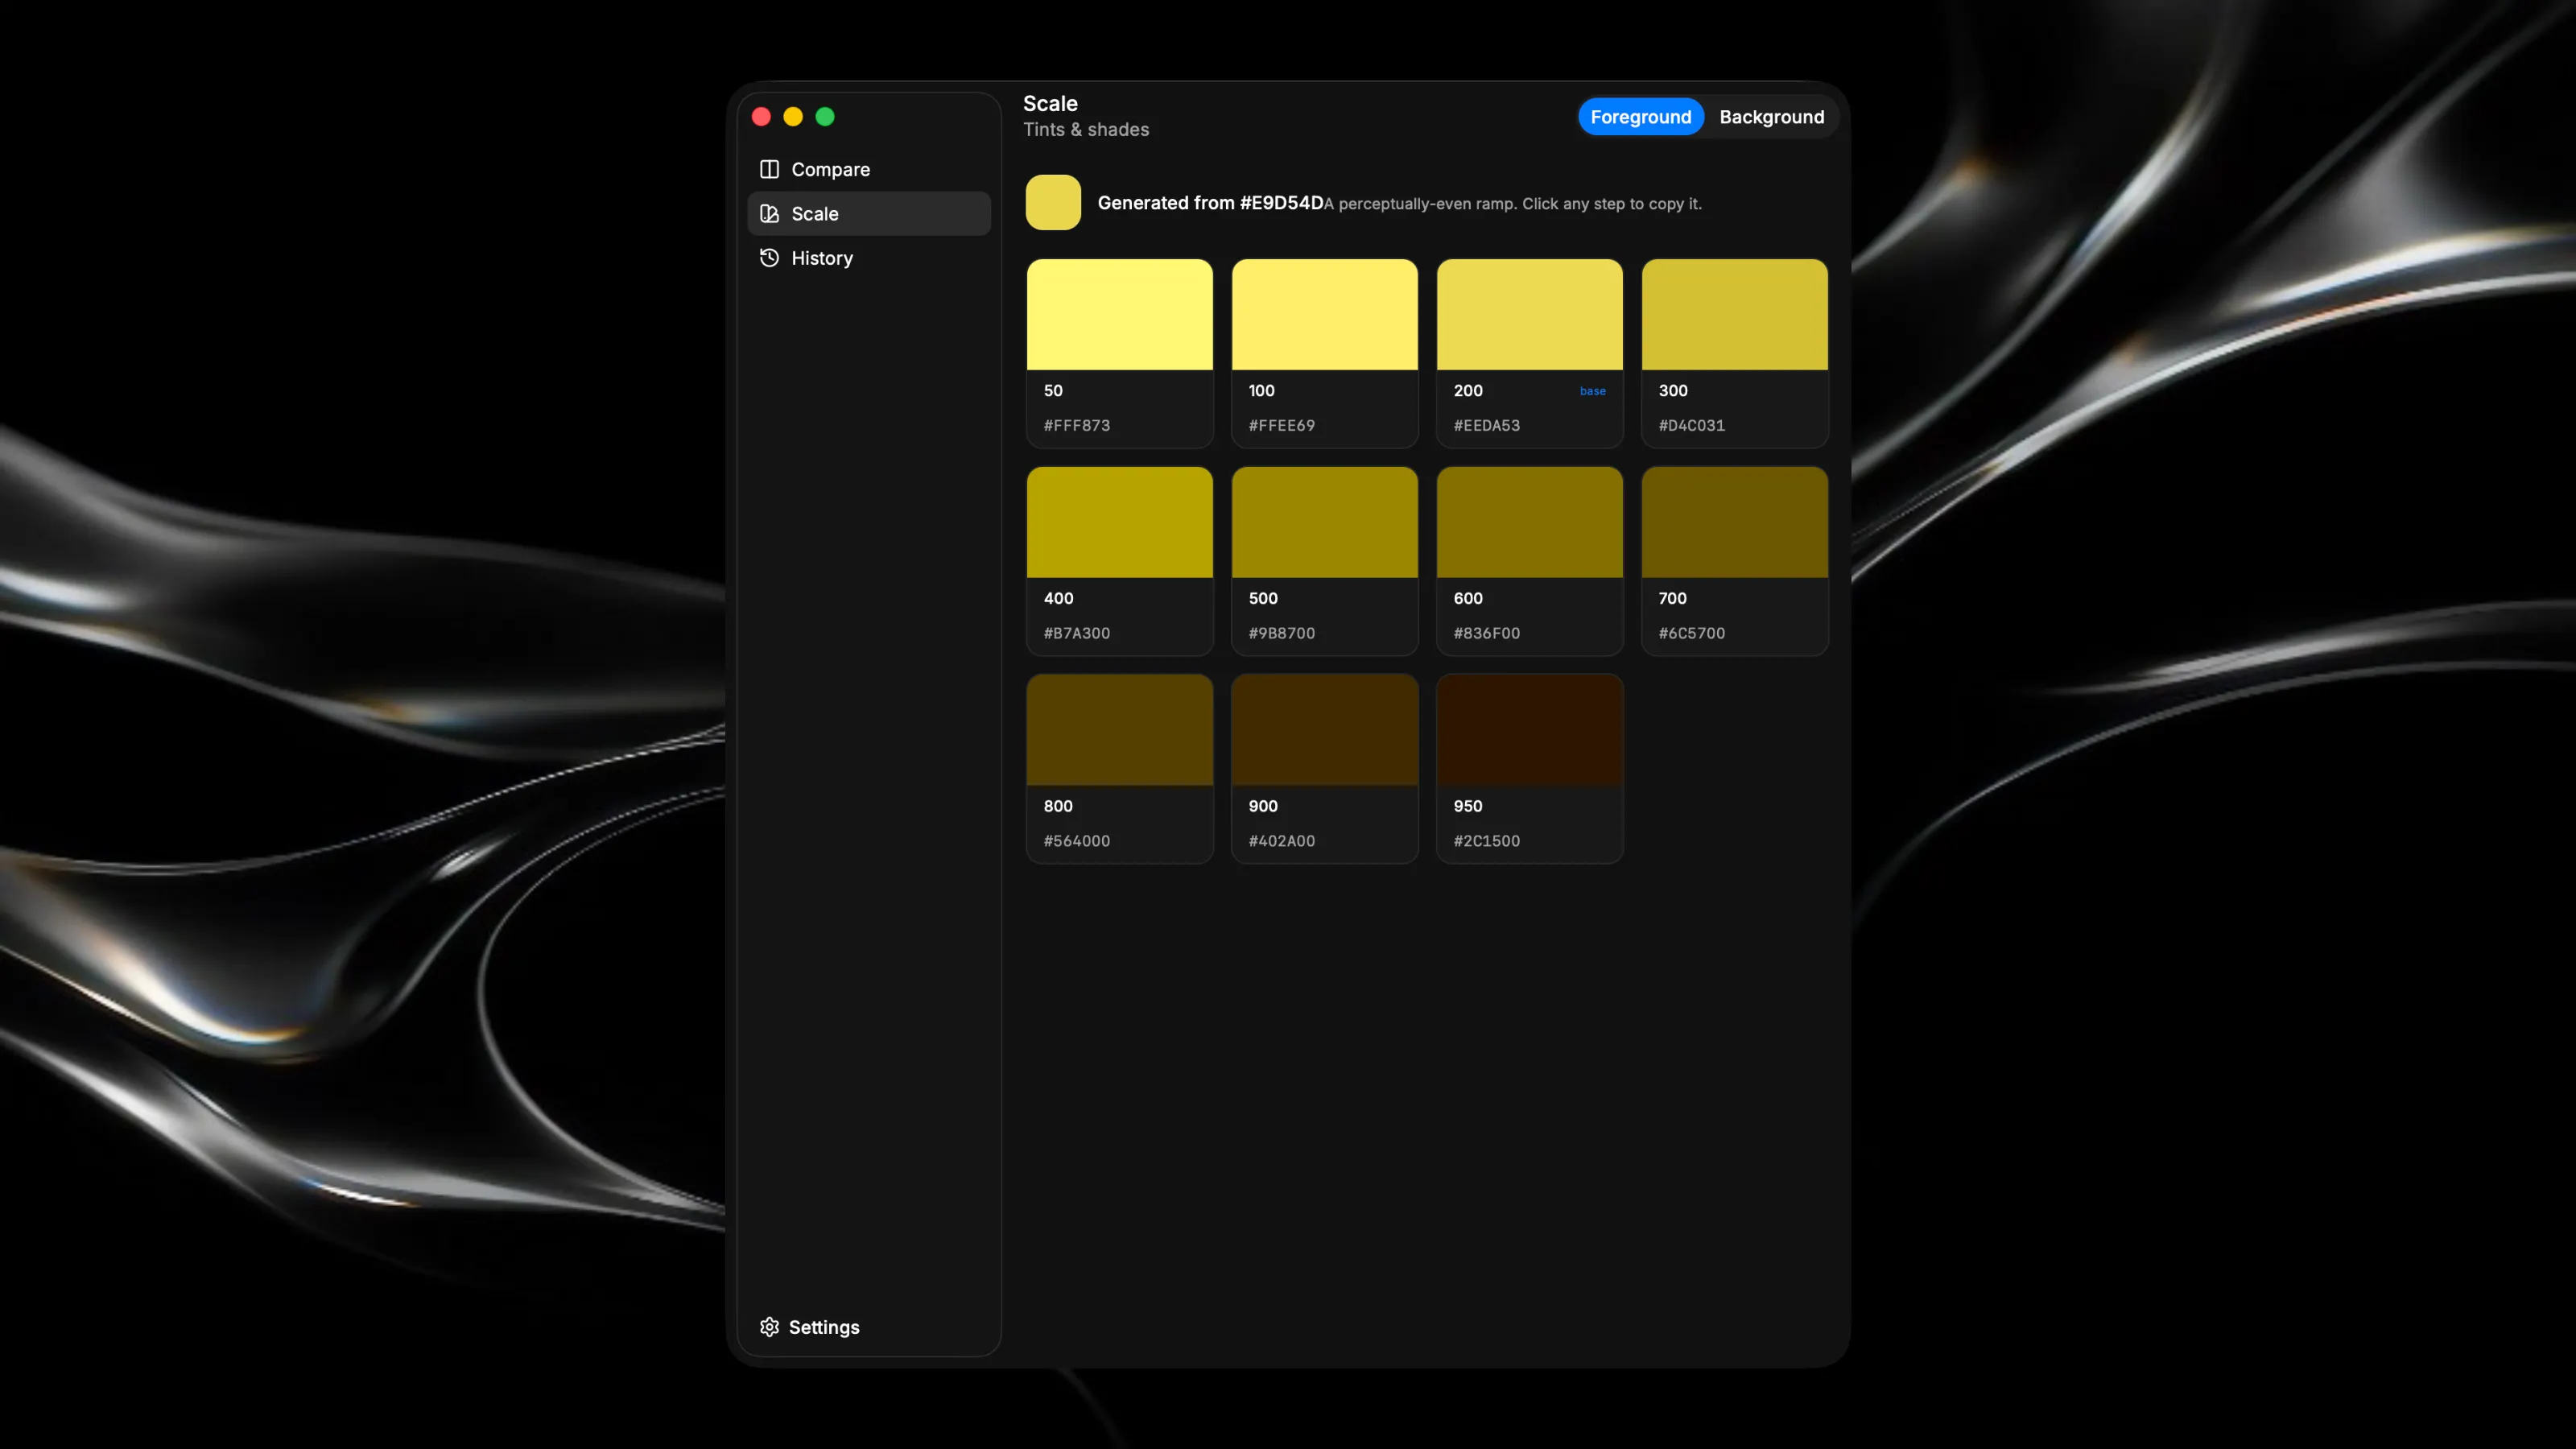The width and height of the screenshot is (2576, 1449).
Task: Switch to Foreground mode
Action: click(x=1640, y=117)
